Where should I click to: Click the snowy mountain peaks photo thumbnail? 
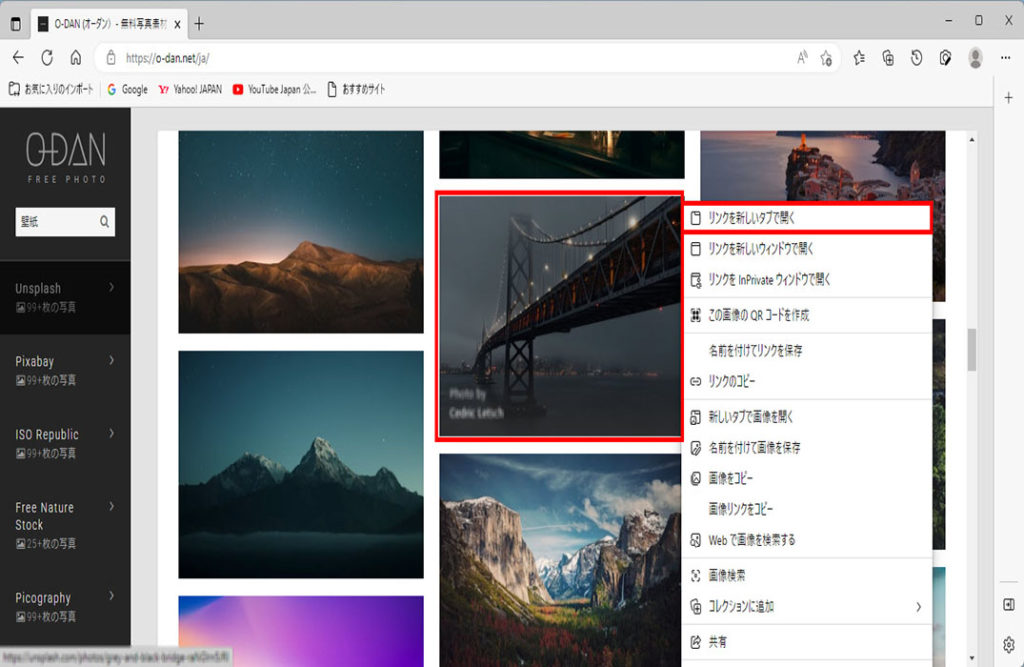click(x=301, y=464)
